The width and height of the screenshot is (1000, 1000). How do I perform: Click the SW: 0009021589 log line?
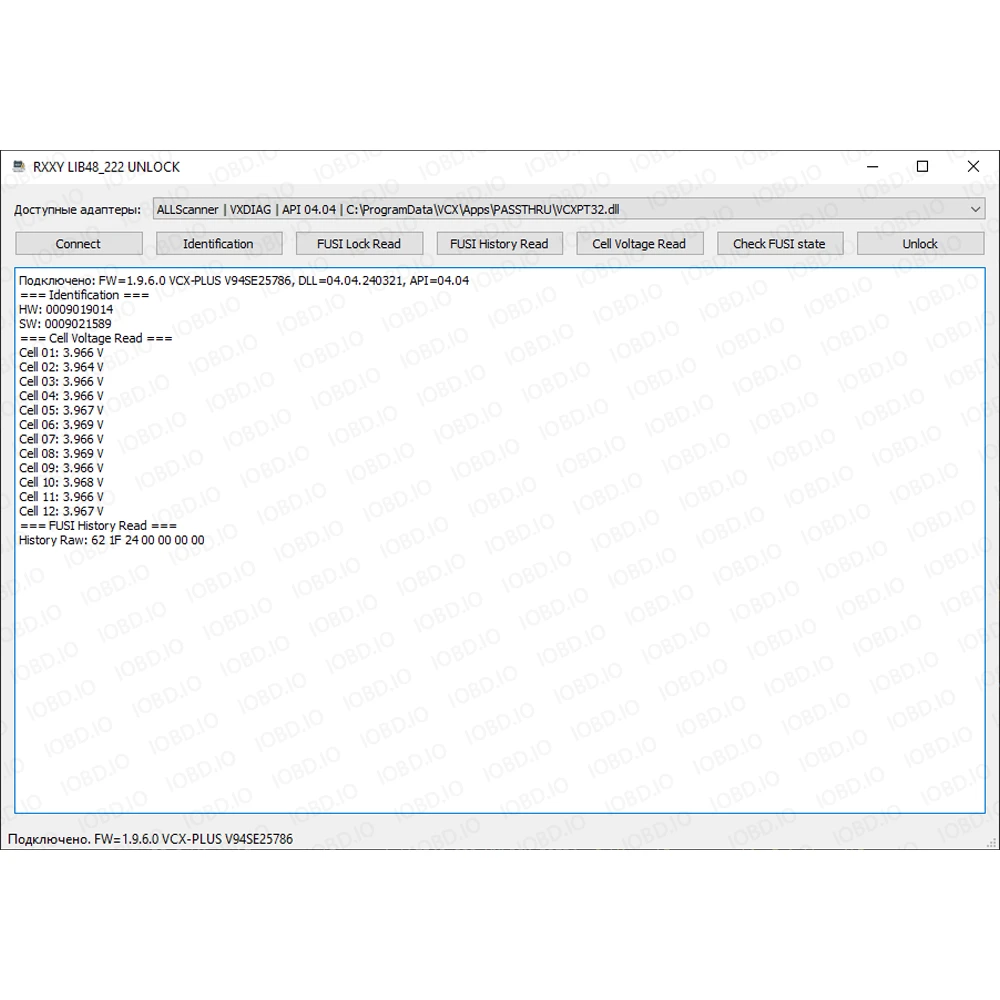pos(66,324)
